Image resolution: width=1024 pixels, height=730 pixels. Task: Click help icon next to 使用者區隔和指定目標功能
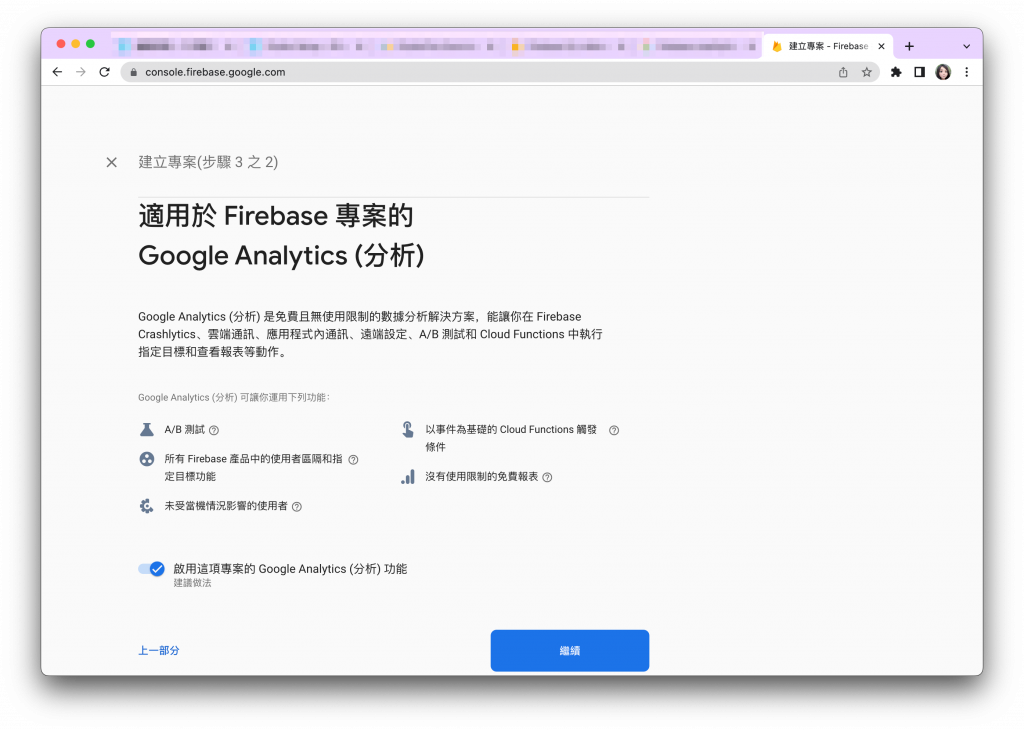click(x=353, y=460)
